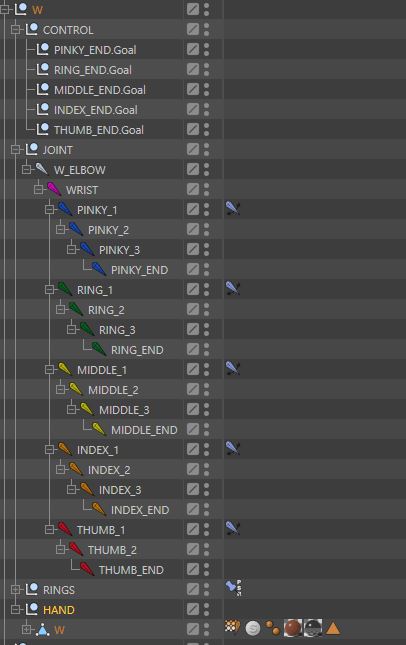Viewport: 406px width, 645px height.
Task: Select the HAND null object
Action: tap(59, 610)
